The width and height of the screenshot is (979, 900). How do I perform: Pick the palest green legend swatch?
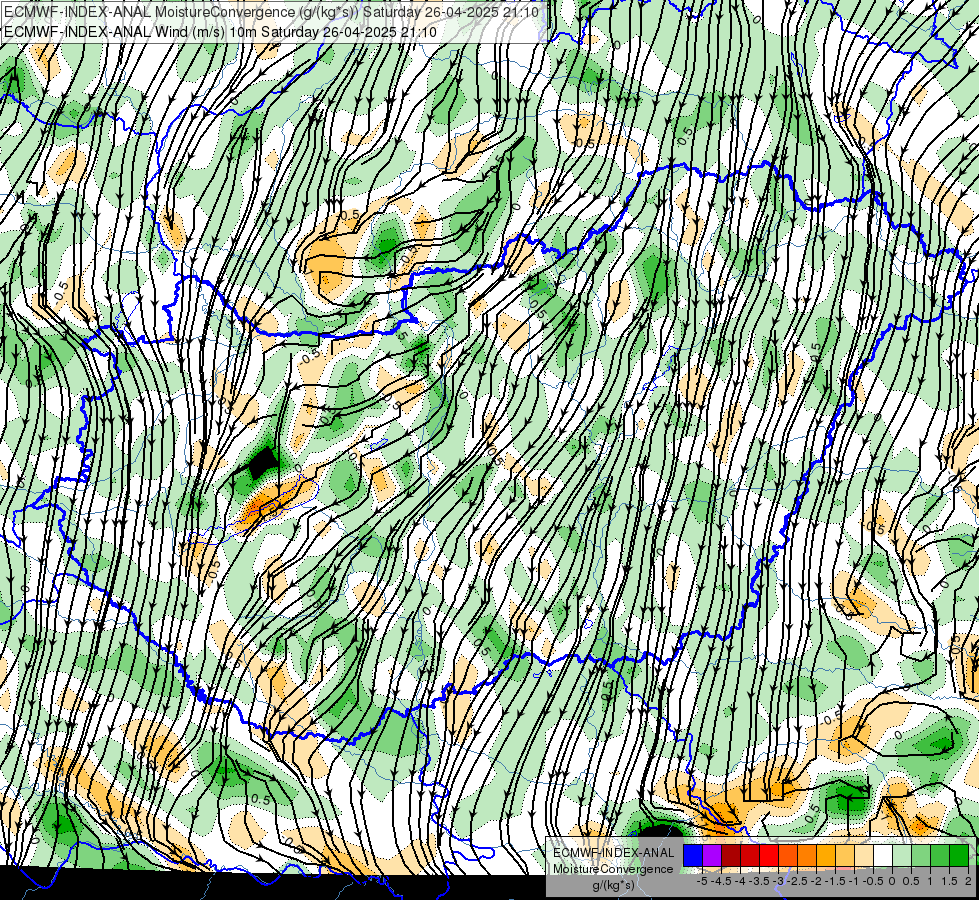click(902, 855)
